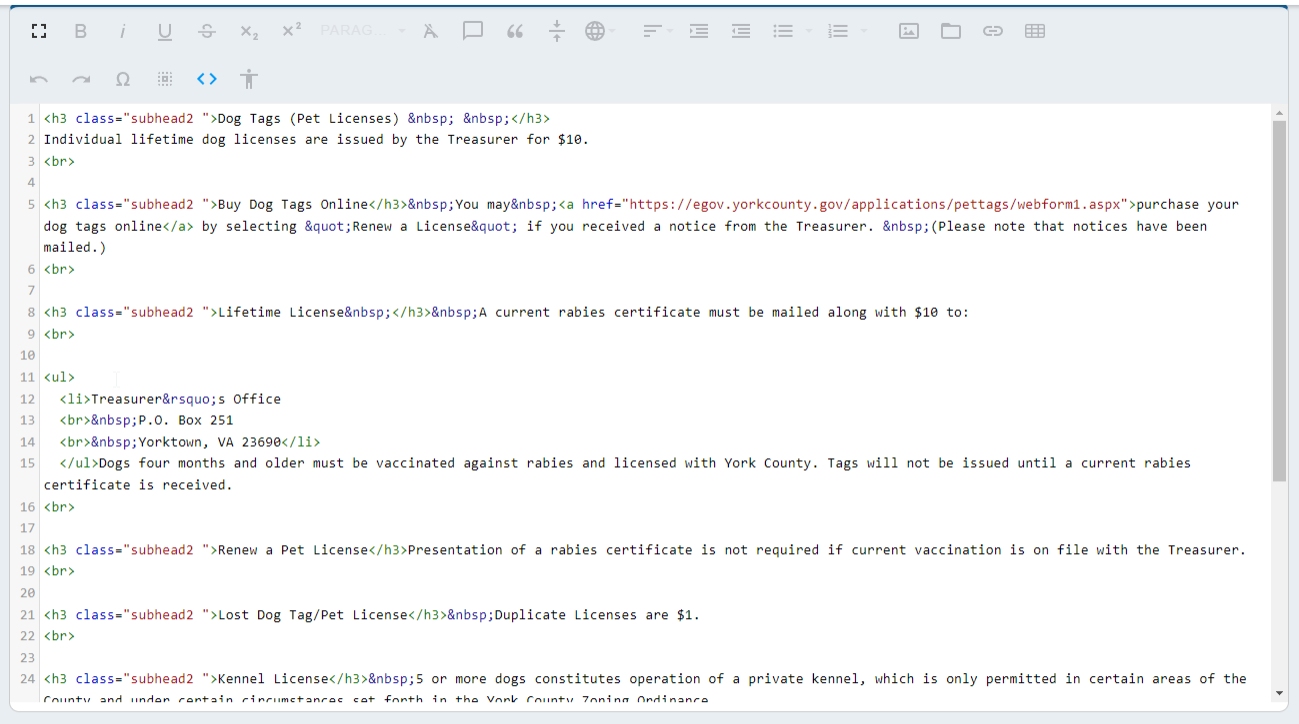Insert a hyperlink
Image resolution: width=1299 pixels, height=724 pixels.
[x=993, y=31]
